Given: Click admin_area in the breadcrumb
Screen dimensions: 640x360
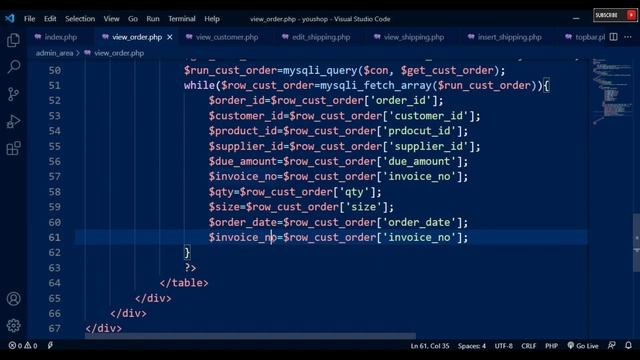Looking at the screenshot, I should 54,53.
